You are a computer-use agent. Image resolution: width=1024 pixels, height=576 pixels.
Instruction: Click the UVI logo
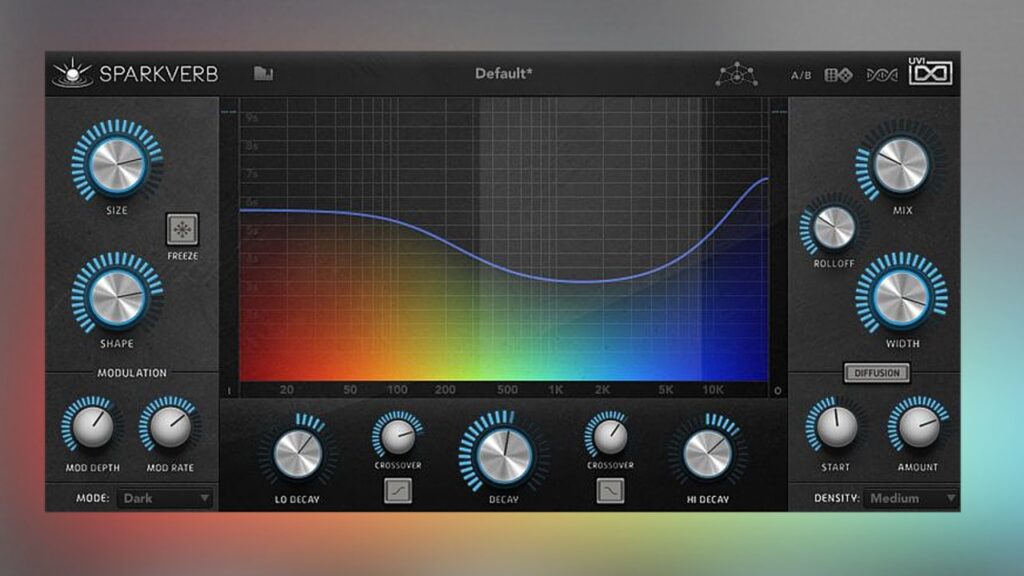coord(930,72)
